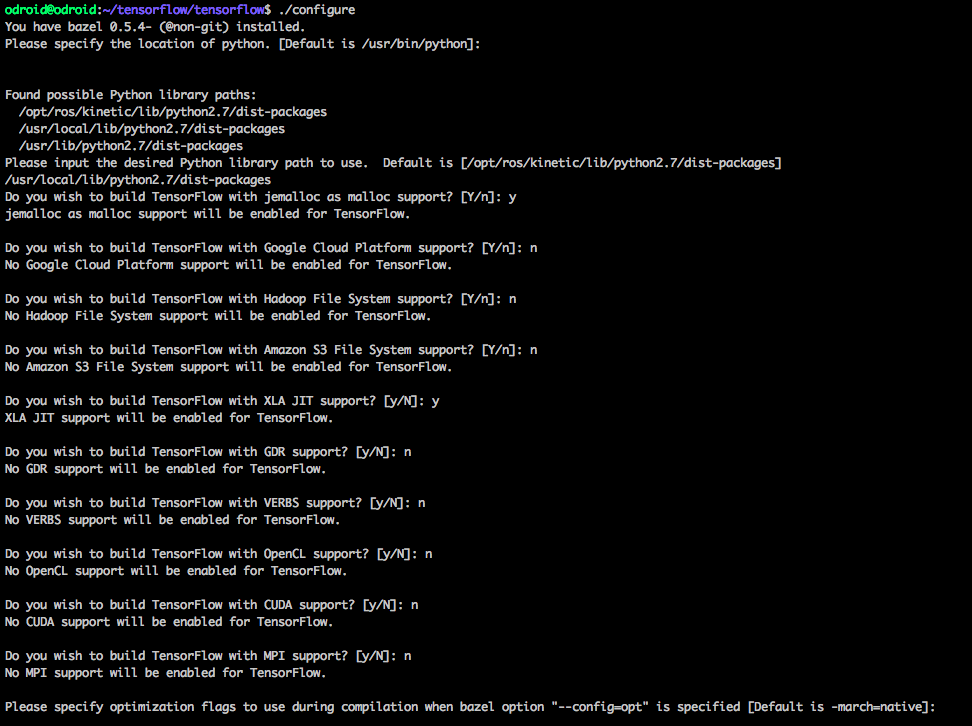Image resolution: width=972 pixels, height=726 pixels.
Task: Click the optimization flags prompt at the bottom
Action: (x=470, y=707)
